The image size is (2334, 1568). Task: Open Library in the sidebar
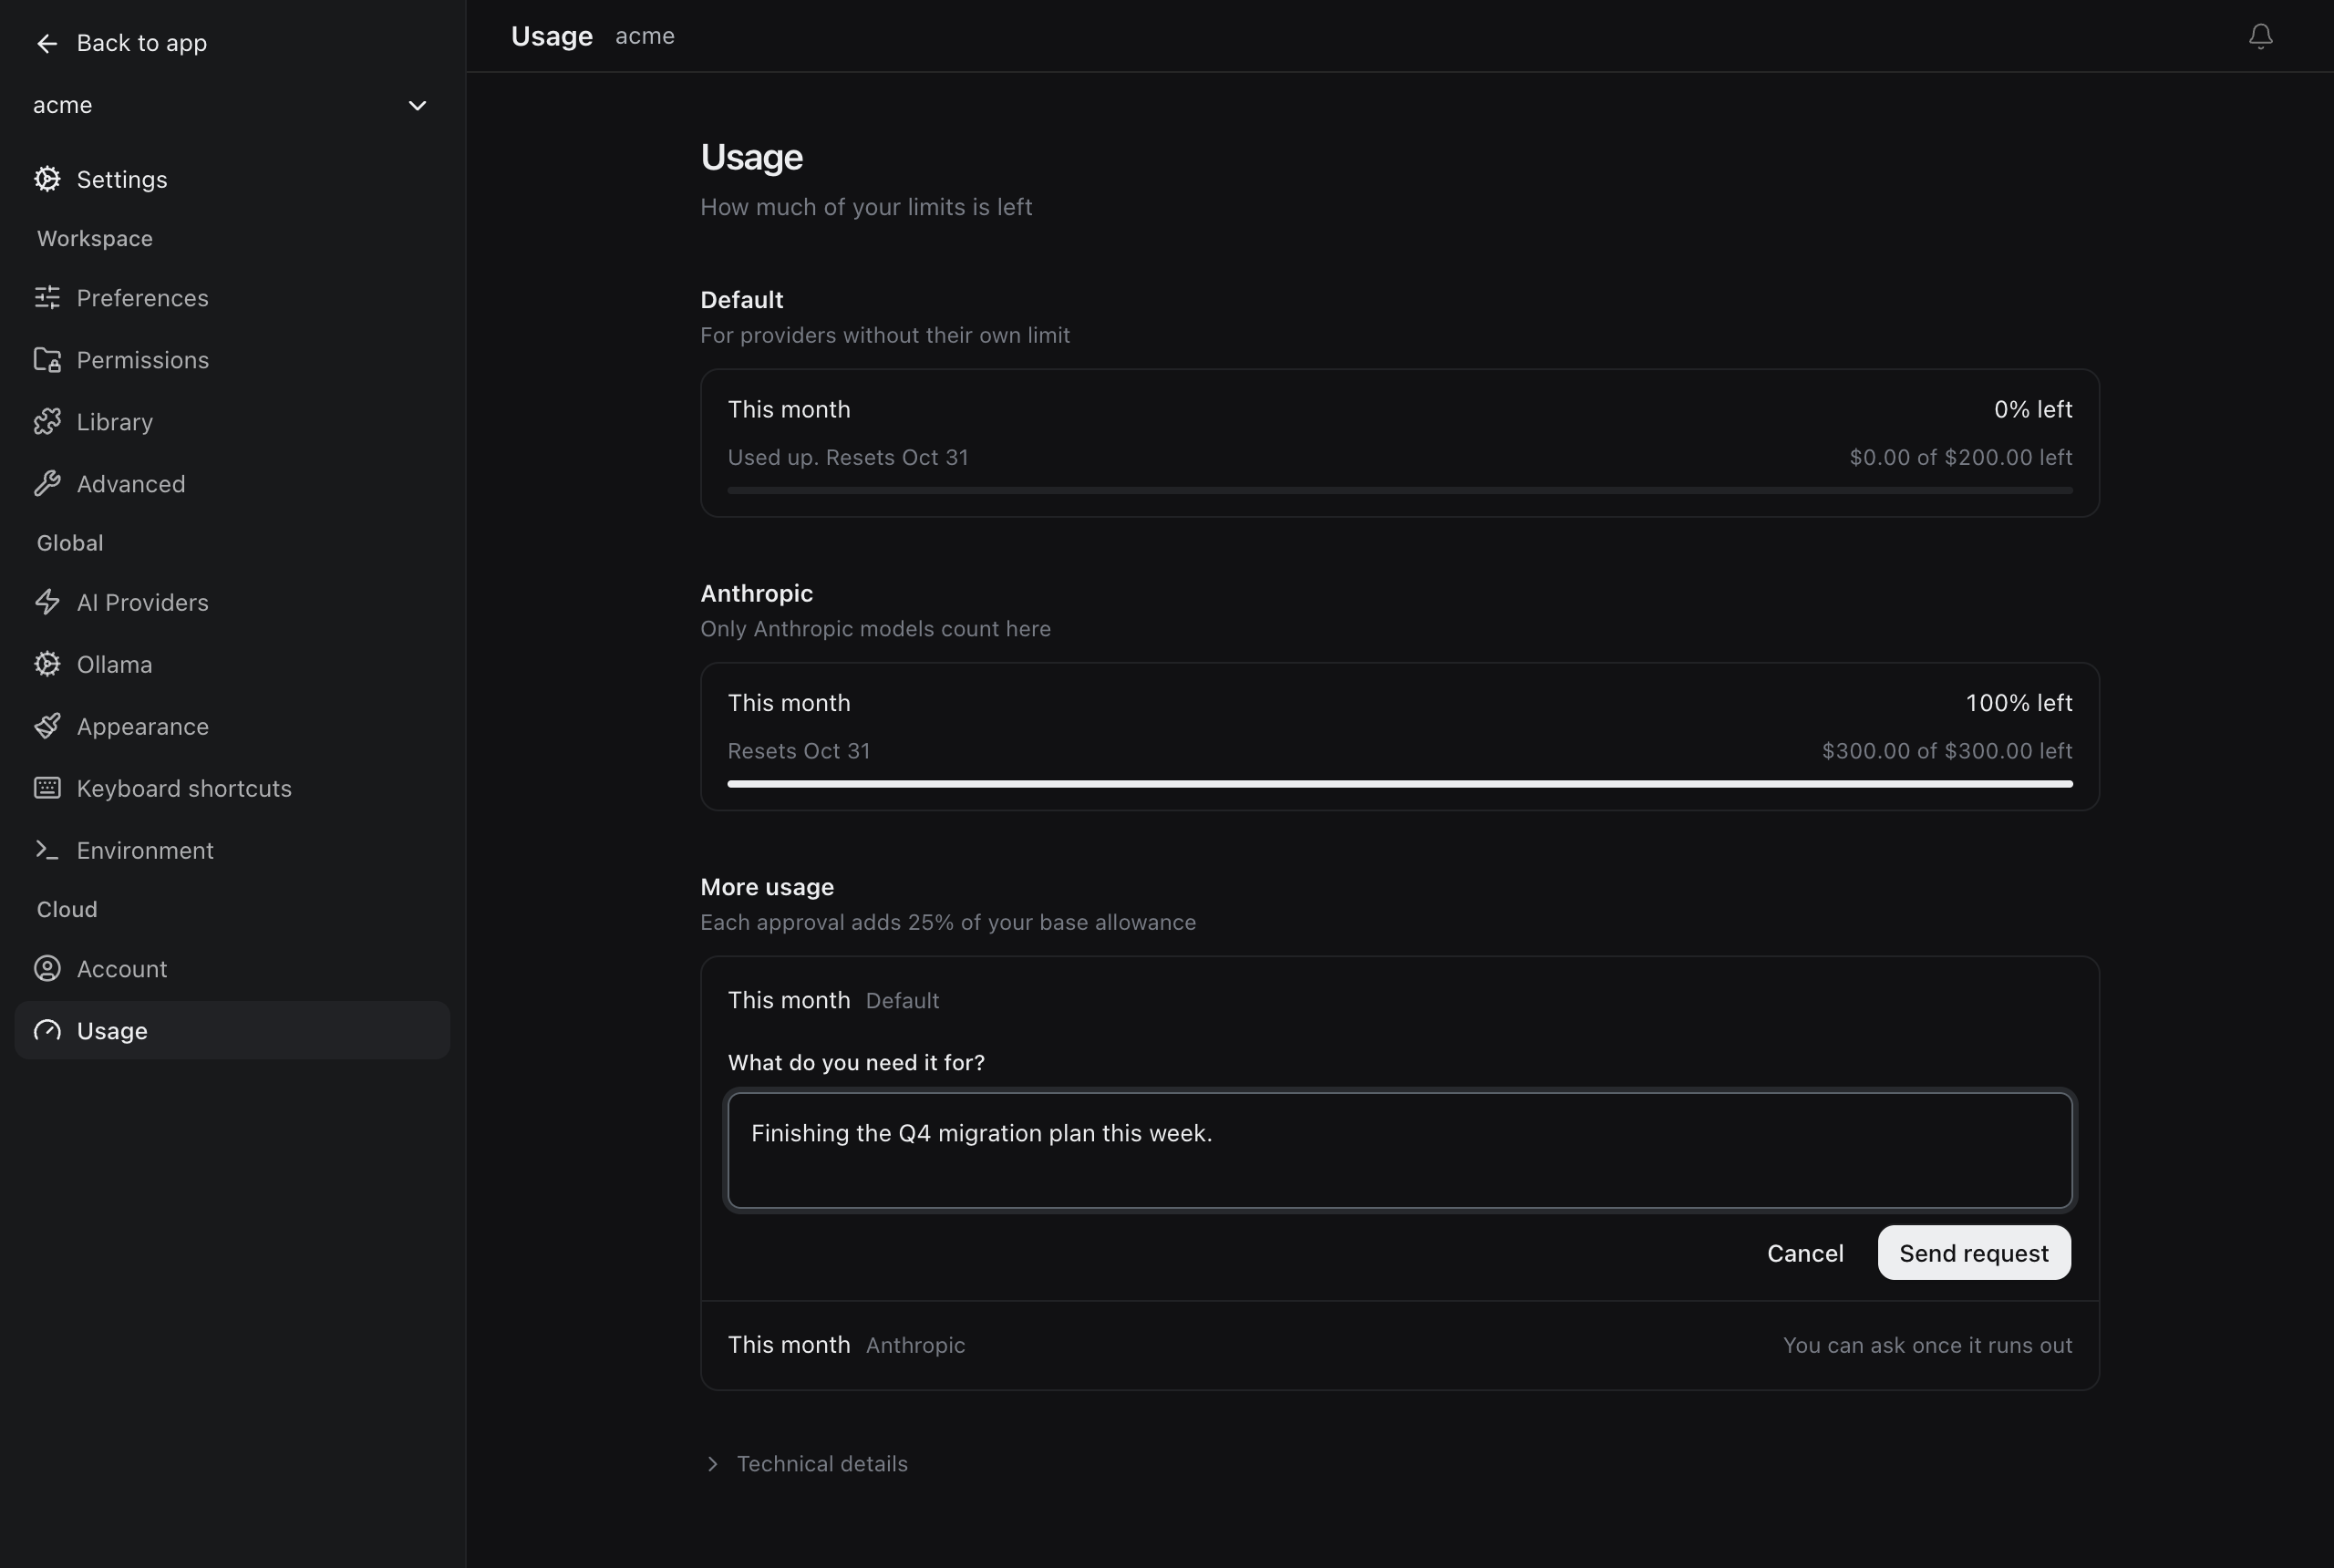click(x=232, y=422)
